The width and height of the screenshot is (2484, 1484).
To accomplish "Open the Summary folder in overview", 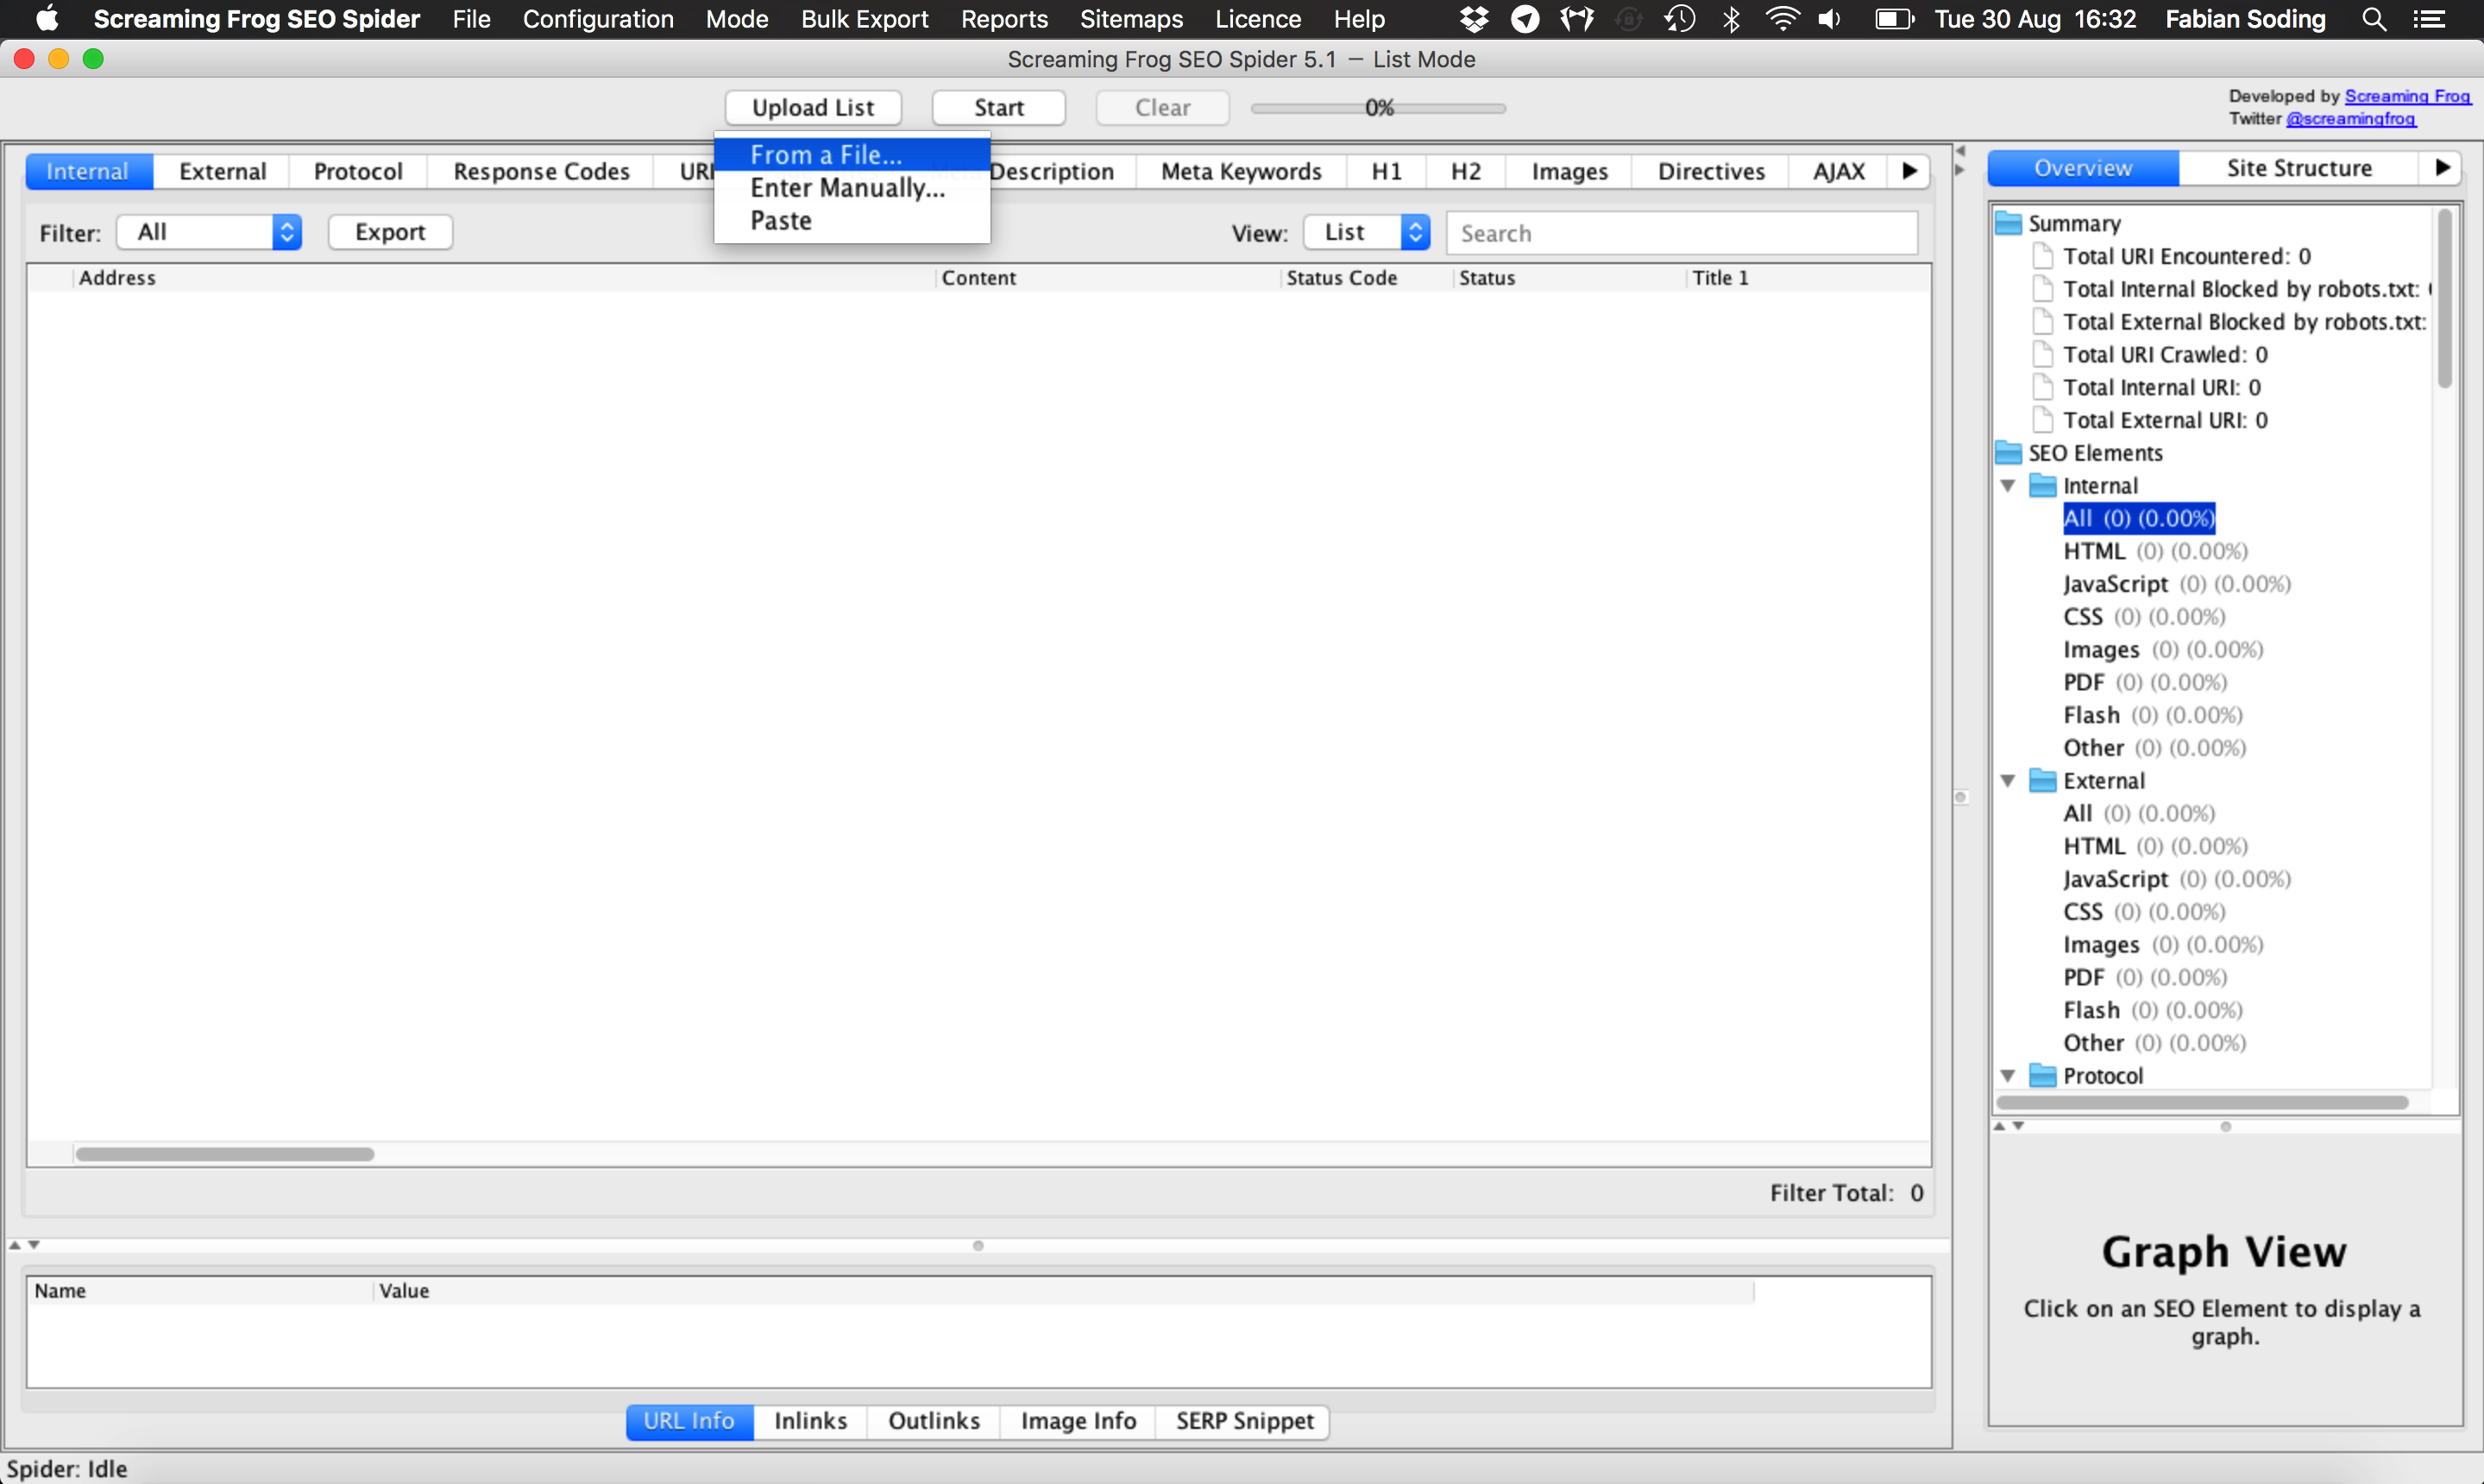I will click(x=2059, y=223).
